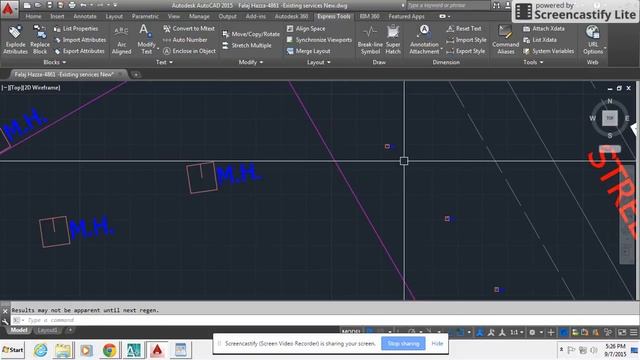Select the Super Hatch tool
Viewport: 640px width, 360px height.
coord(393,39)
